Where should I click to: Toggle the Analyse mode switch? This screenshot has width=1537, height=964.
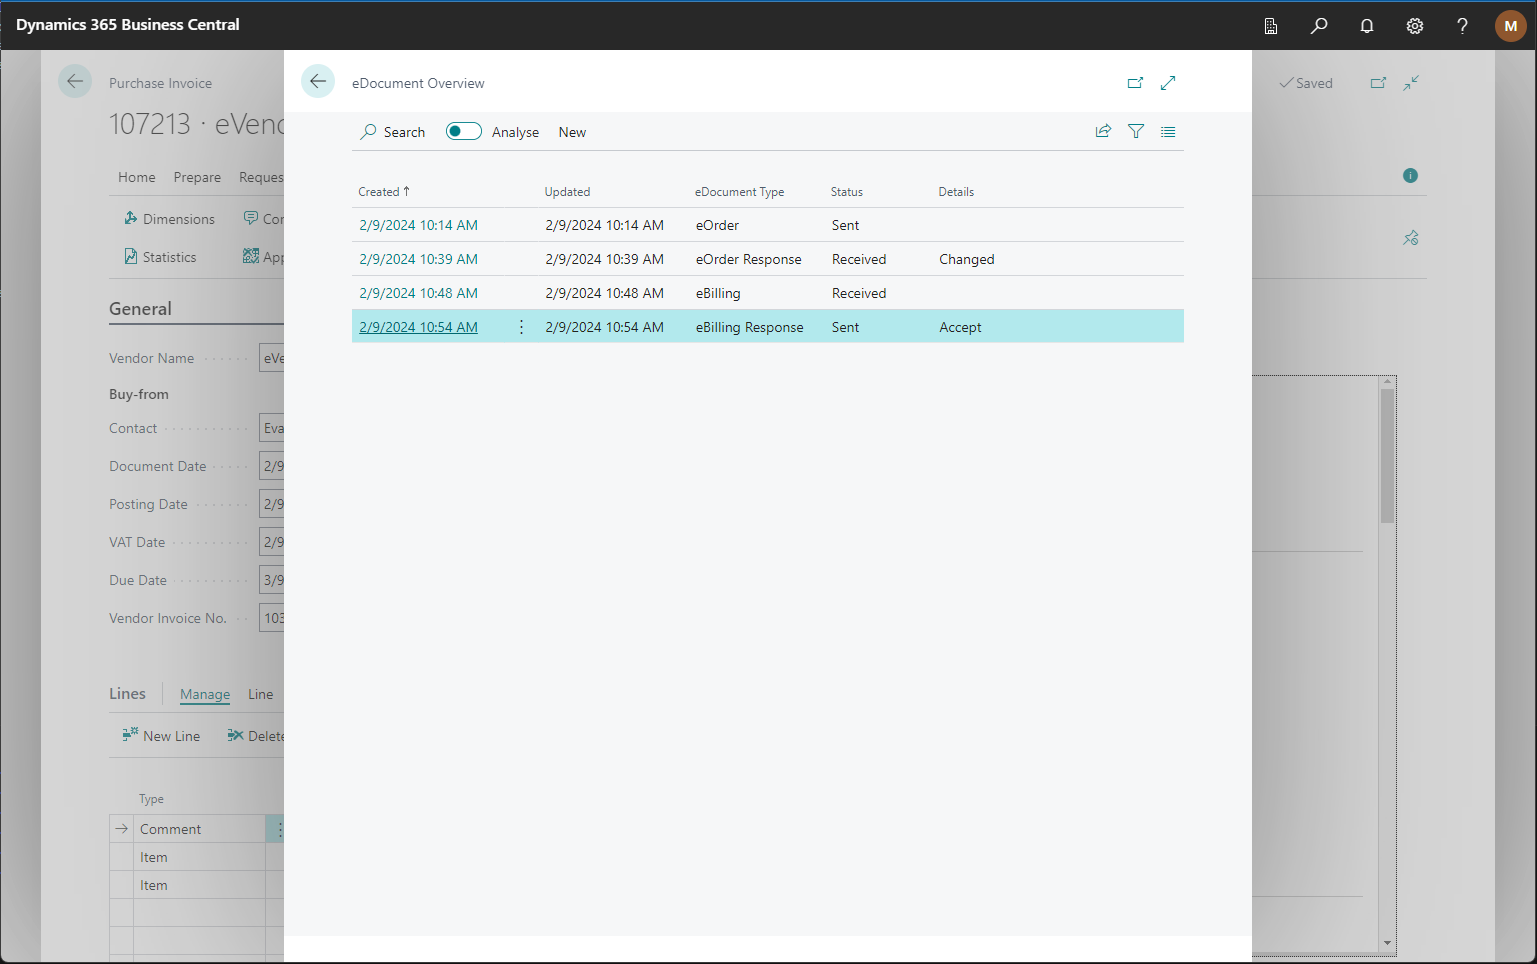point(463,131)
